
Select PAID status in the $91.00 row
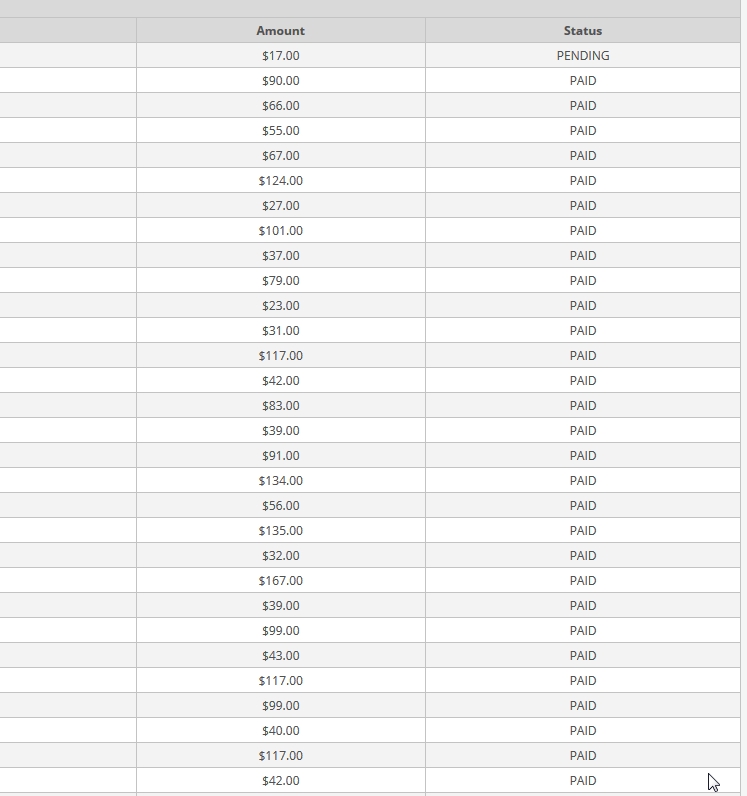click(582, 456)
